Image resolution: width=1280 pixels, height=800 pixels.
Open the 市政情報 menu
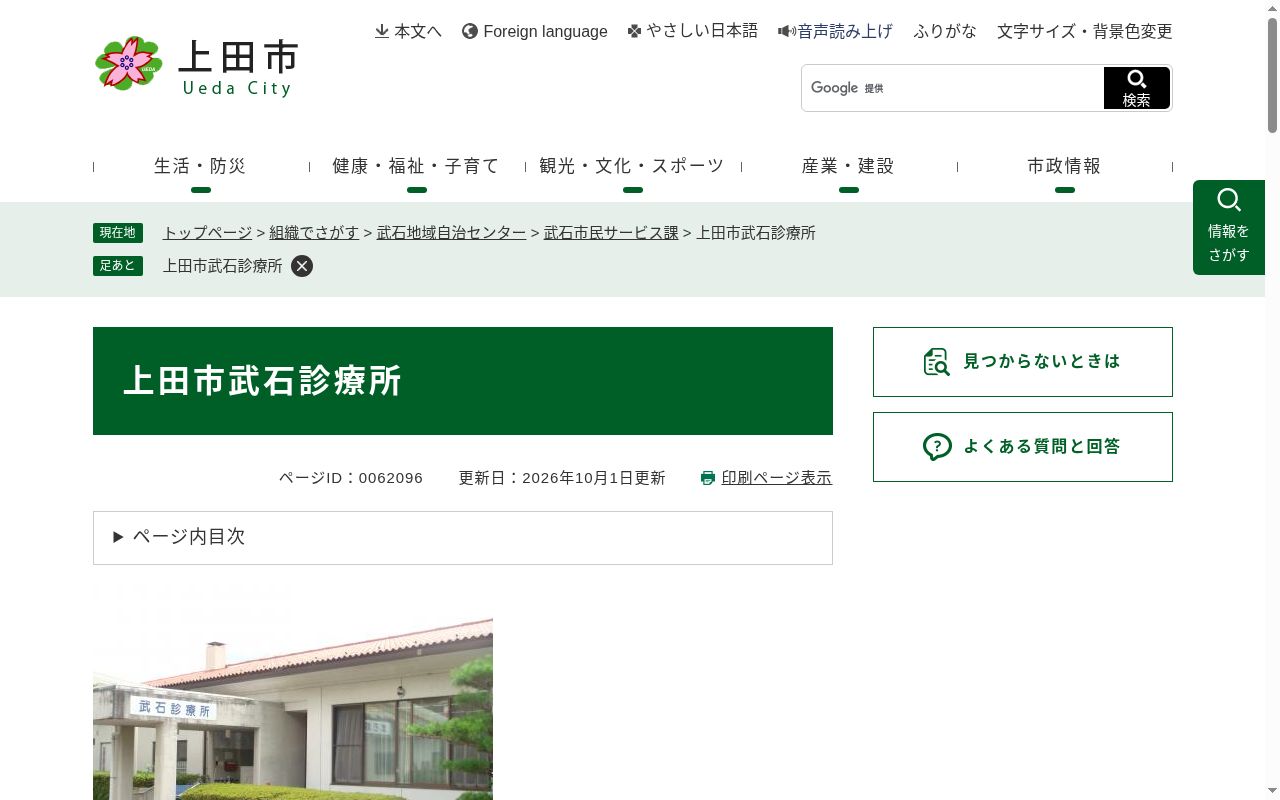pos(1064,167)
